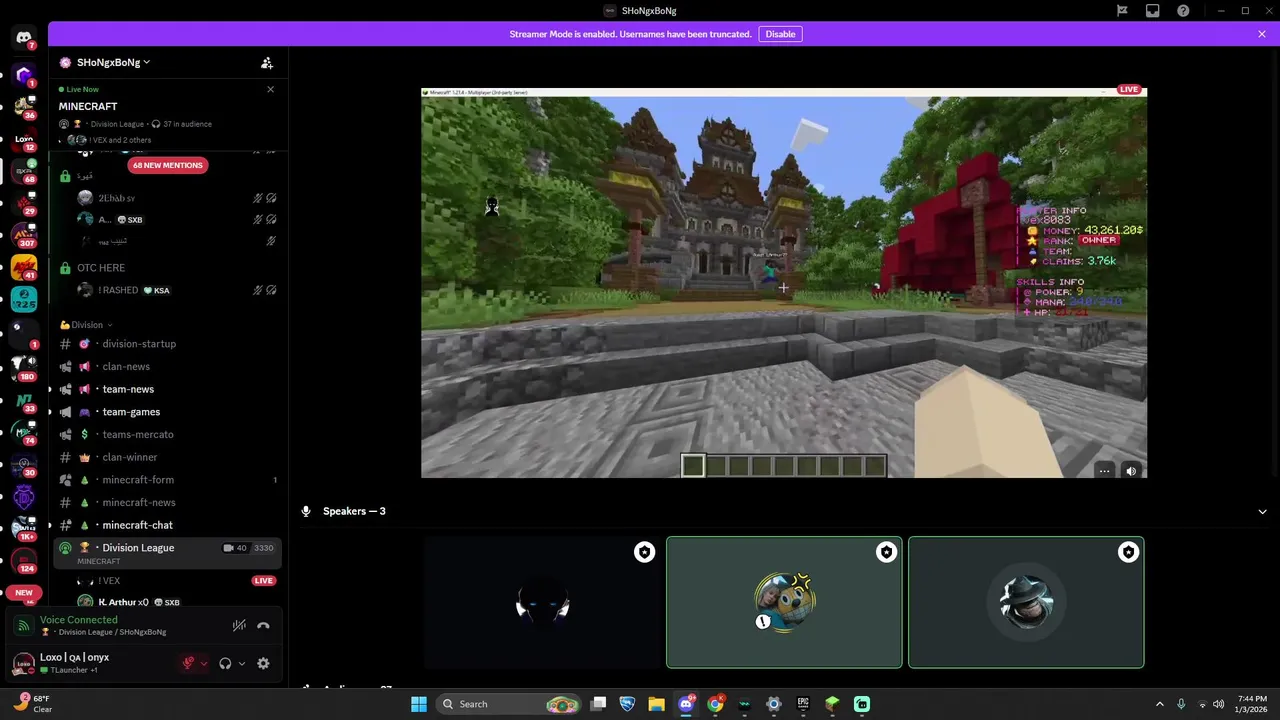Collapse the Speakers — 3 section

(1262, 511)
